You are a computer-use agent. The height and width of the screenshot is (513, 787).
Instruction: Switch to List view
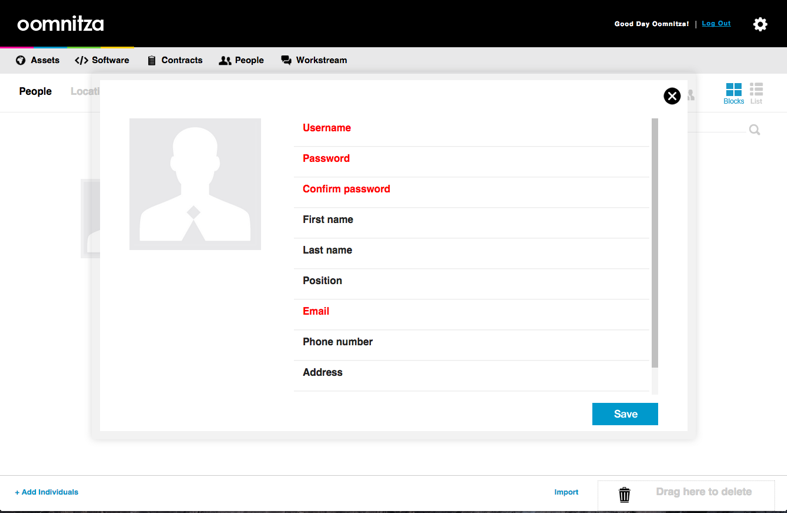[756, 94]
